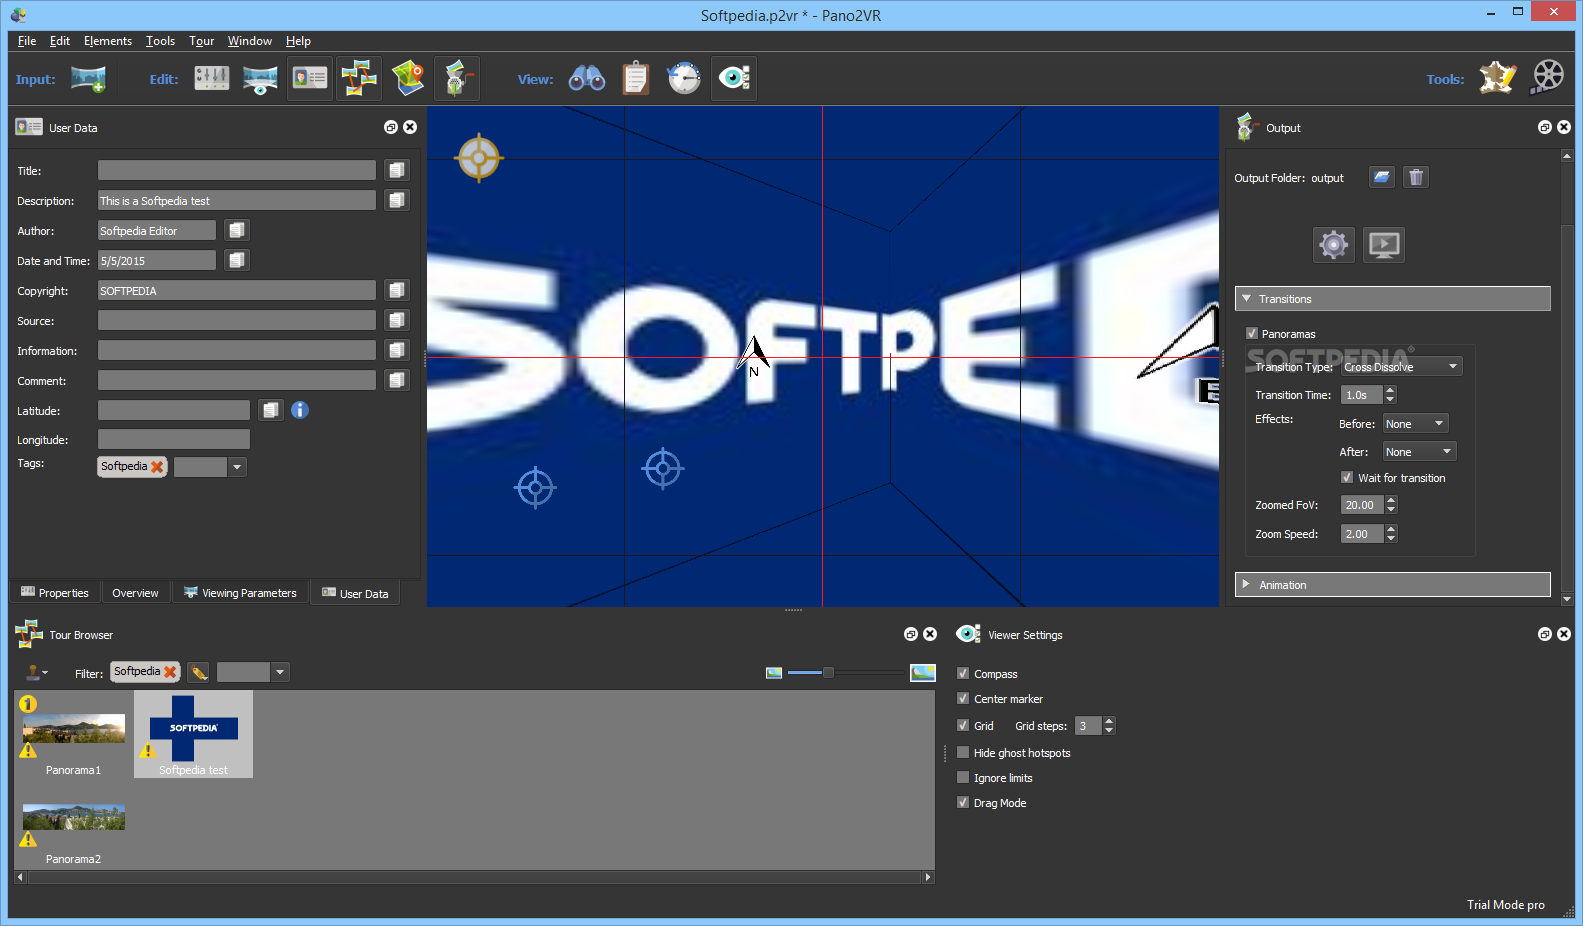Click output preview monitor button
Image resolution: width=1583 pixels, height=926 pixels.
click(x=1384, y=244)
